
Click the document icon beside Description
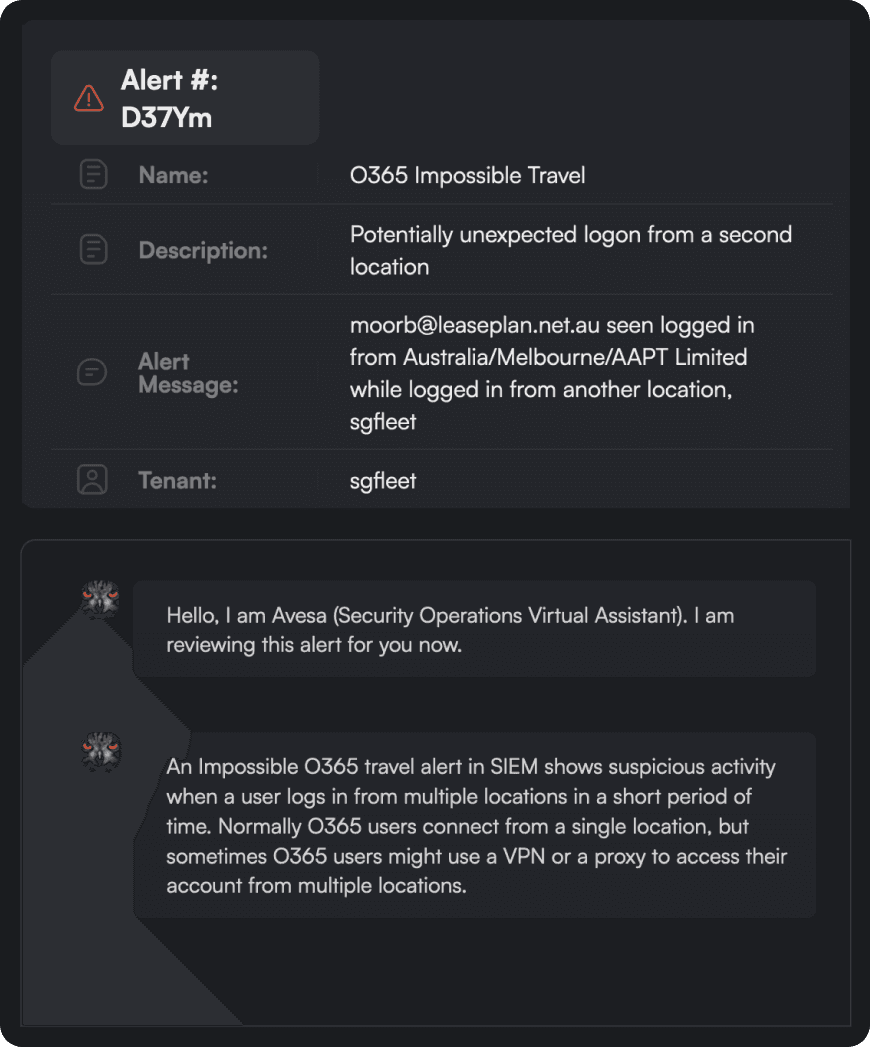click(x=93, y=249)
